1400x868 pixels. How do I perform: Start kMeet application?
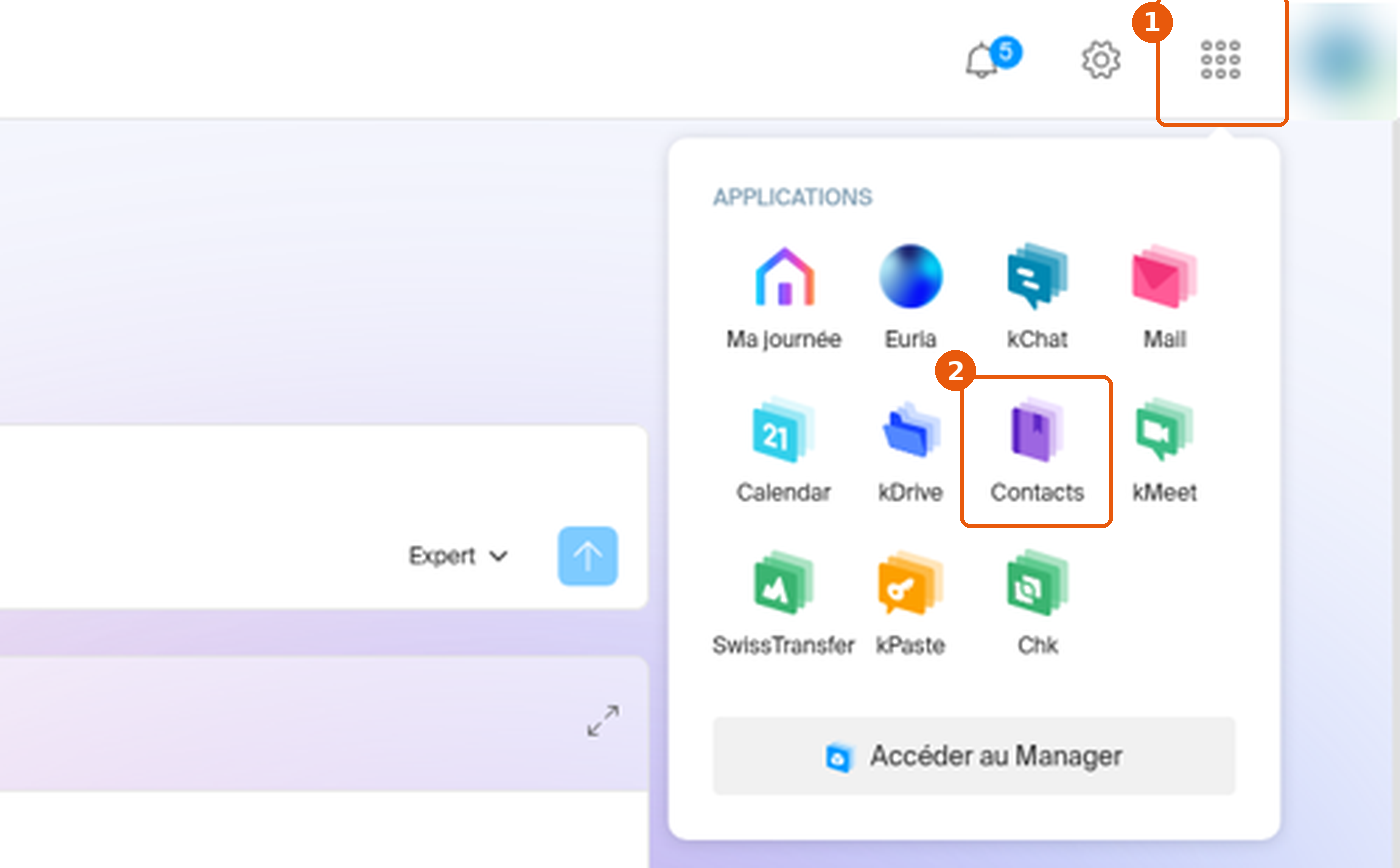[1164, 451]
